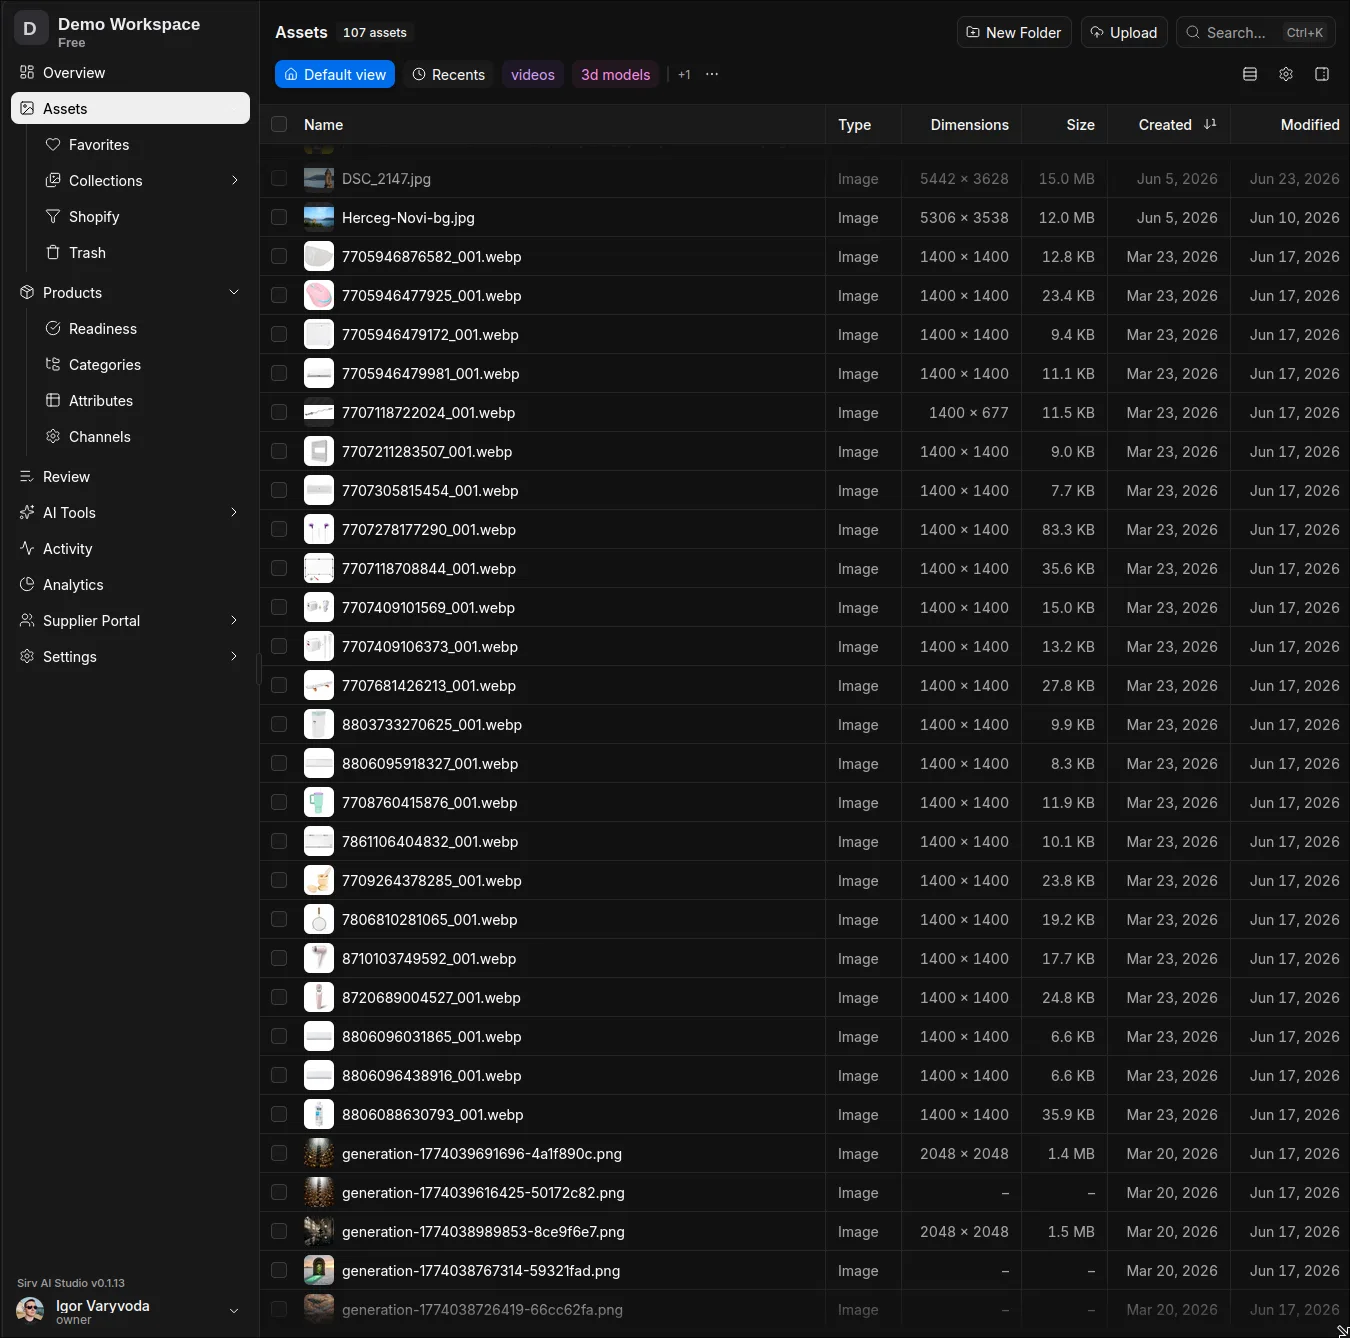Click the Attributes table icon
The image size is (1350, 1338).
(53, 401)
